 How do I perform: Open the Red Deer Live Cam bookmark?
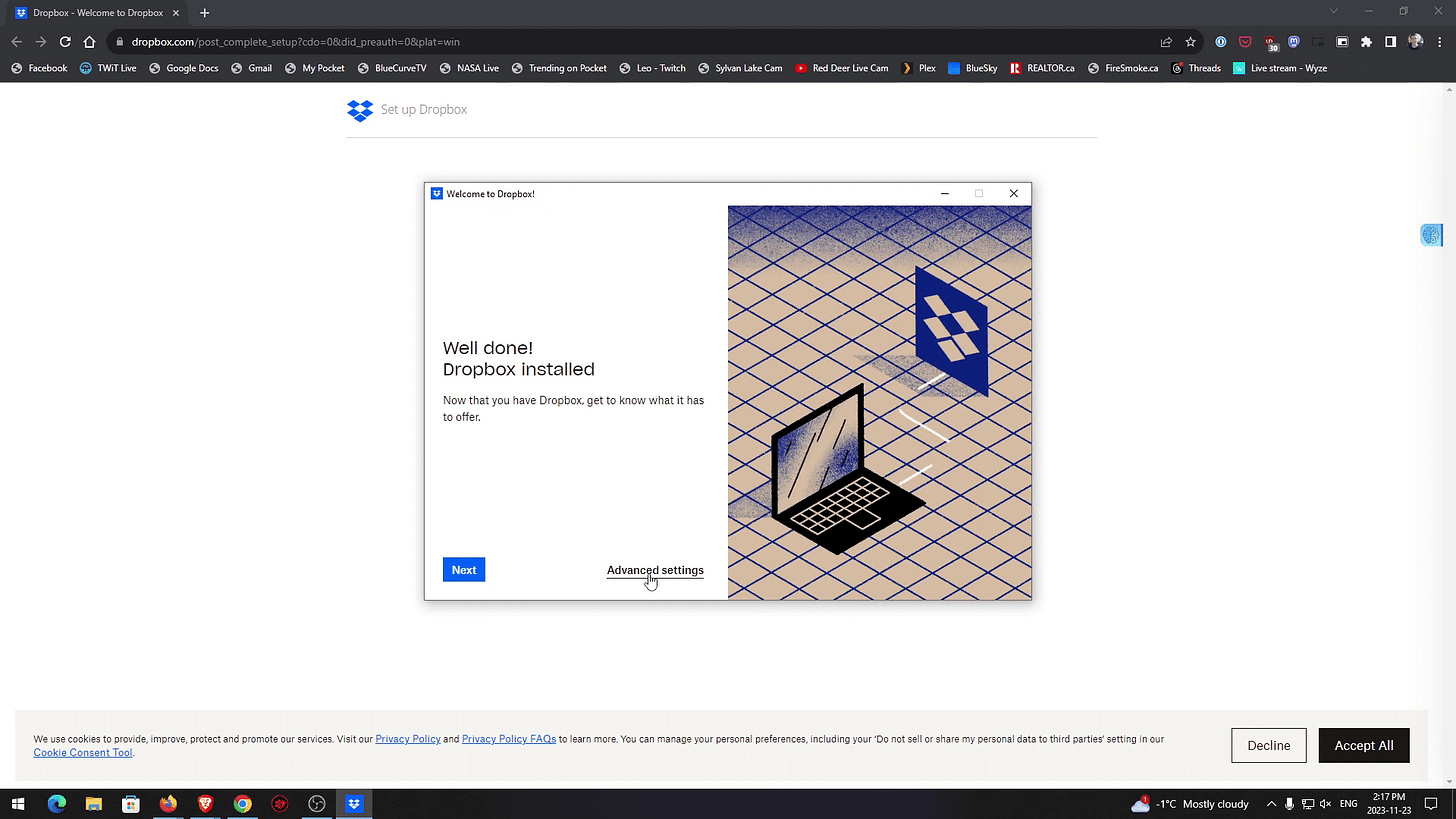(x=842, y=68)
